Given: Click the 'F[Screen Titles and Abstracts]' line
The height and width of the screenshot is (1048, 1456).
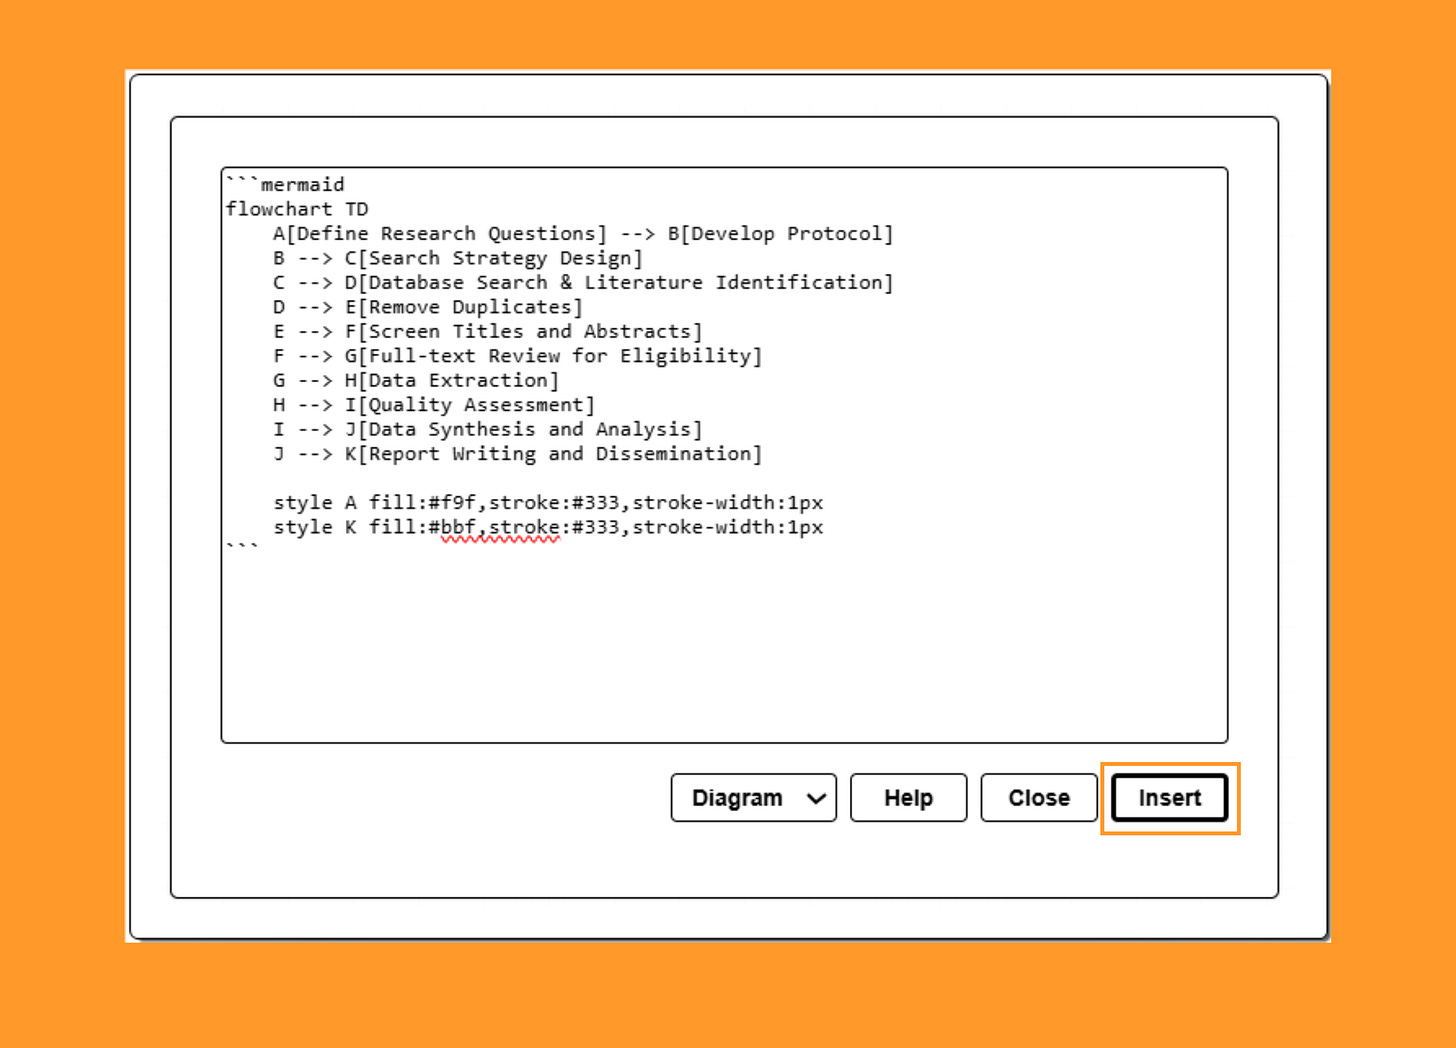Looking at the screenshot, I should 488,331.
